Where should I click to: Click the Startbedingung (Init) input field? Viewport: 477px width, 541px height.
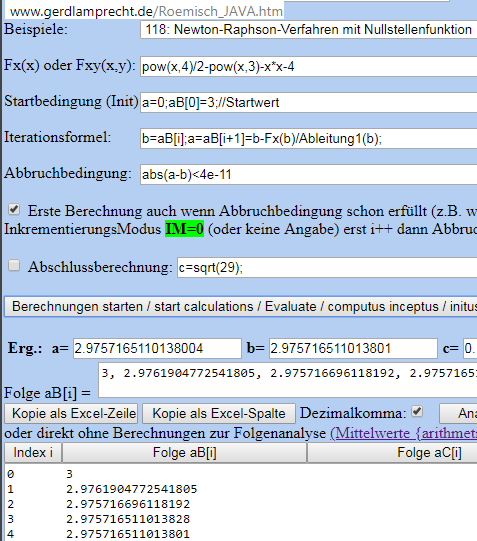[x=309, y=102]
